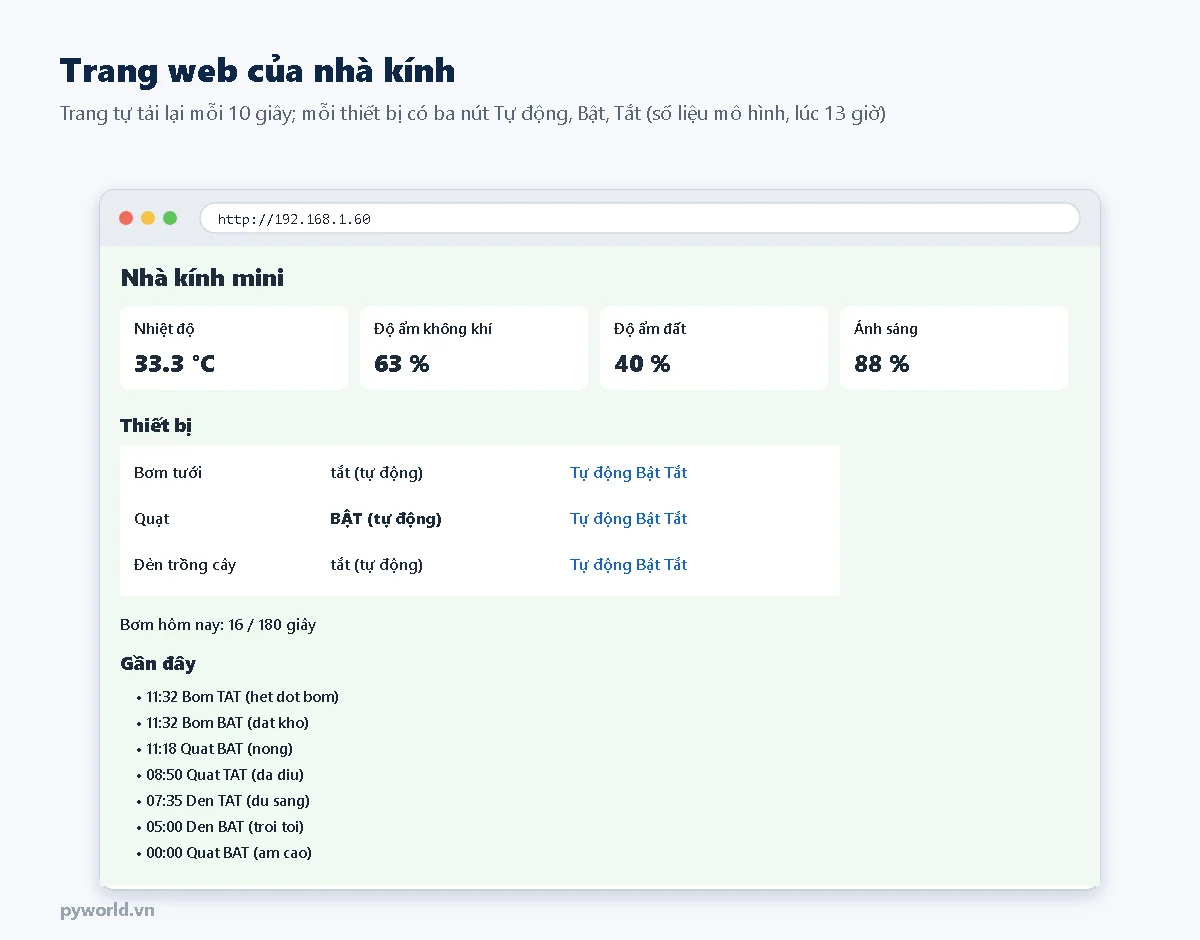The image size is (1200, 940).
Task: Click the Độ ẩm không khí label
Action: (433, 329)
